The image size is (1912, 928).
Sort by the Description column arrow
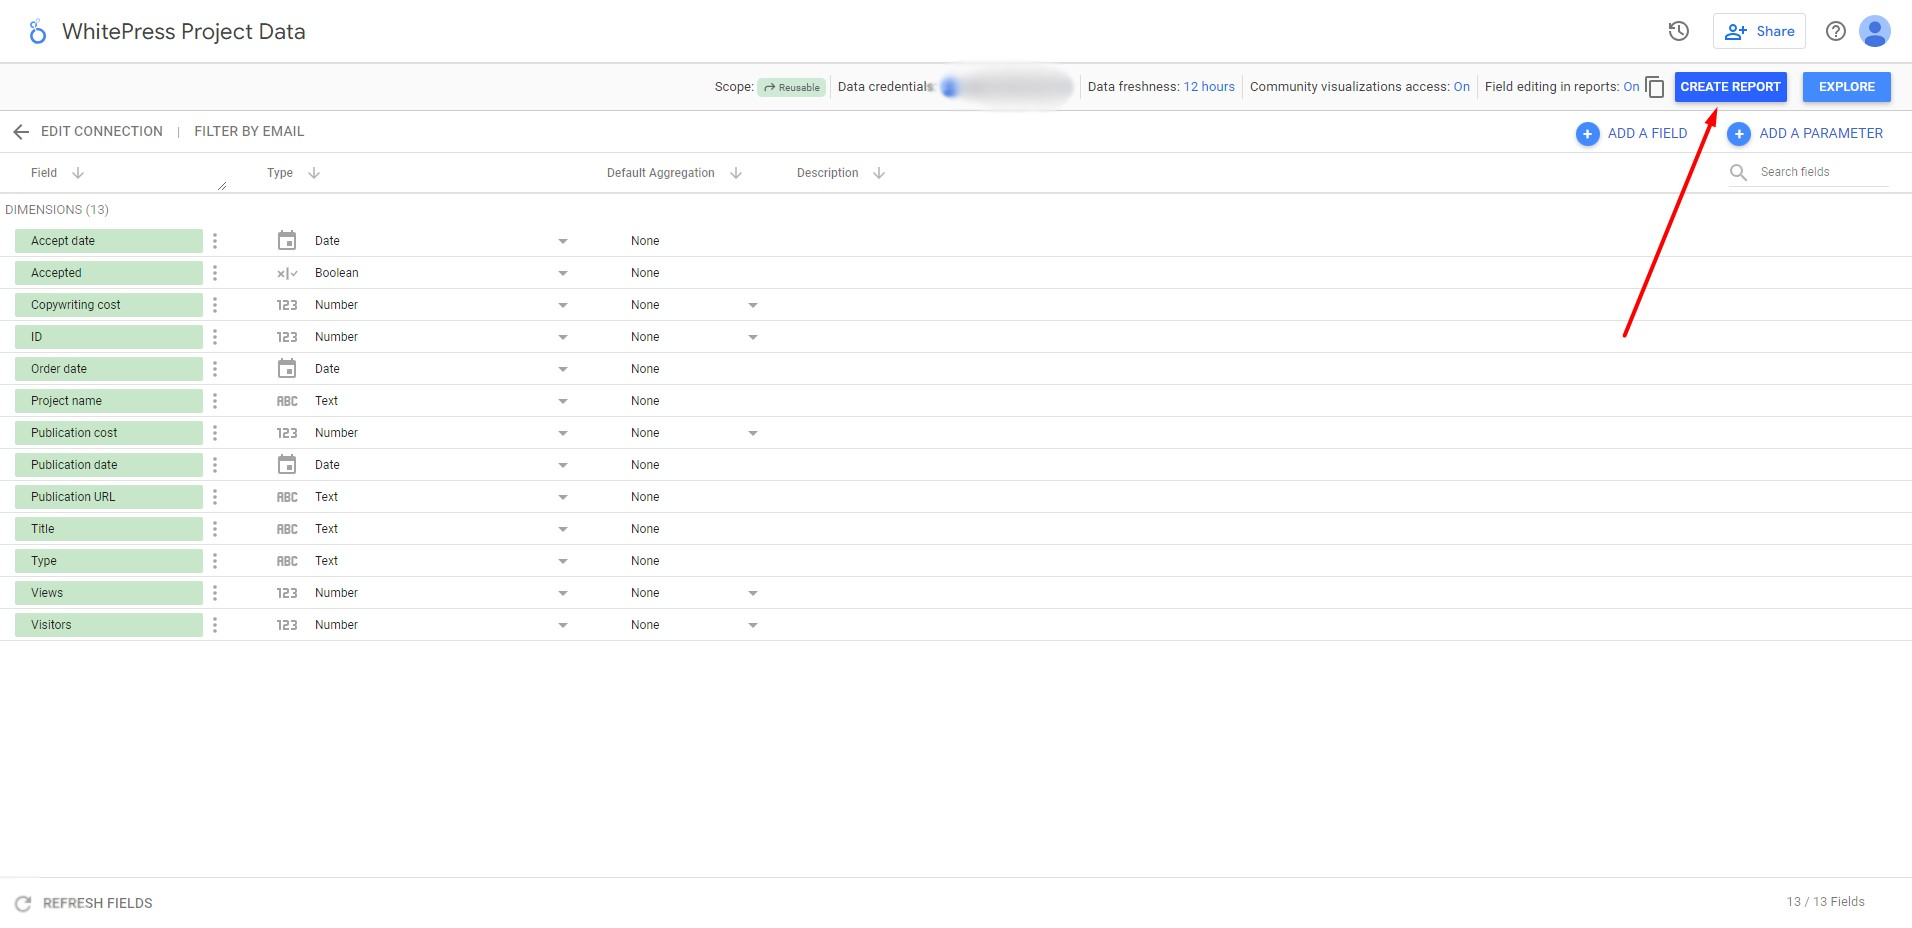point(879,173)
